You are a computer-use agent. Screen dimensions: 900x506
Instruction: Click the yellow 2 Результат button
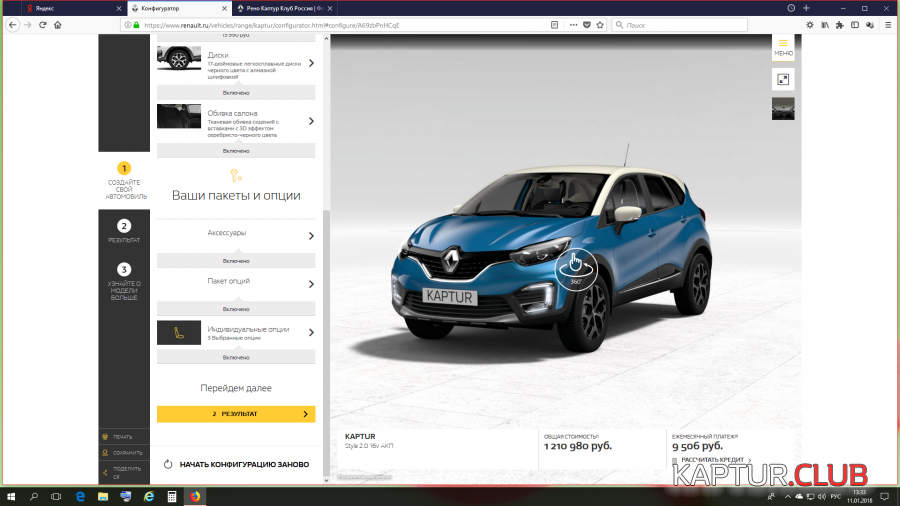pos(236,414)
